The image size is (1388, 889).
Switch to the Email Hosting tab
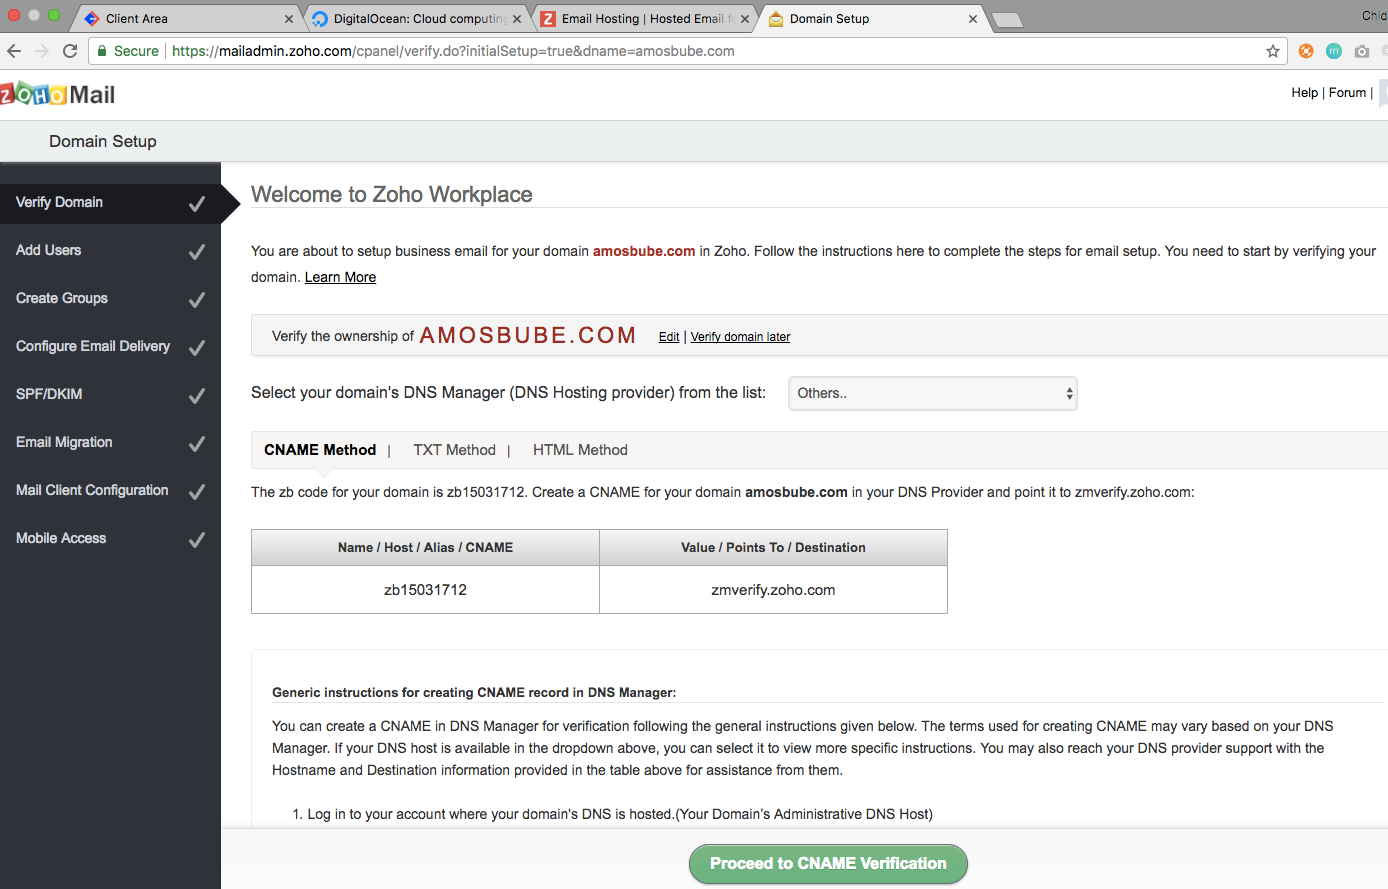click(x=643, y=19)
